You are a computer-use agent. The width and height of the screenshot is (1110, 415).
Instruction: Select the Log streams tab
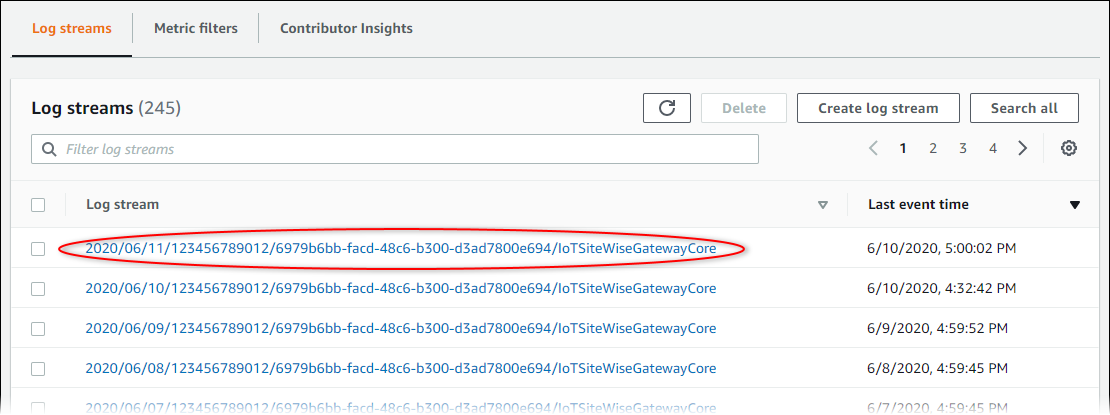[72, 28]
